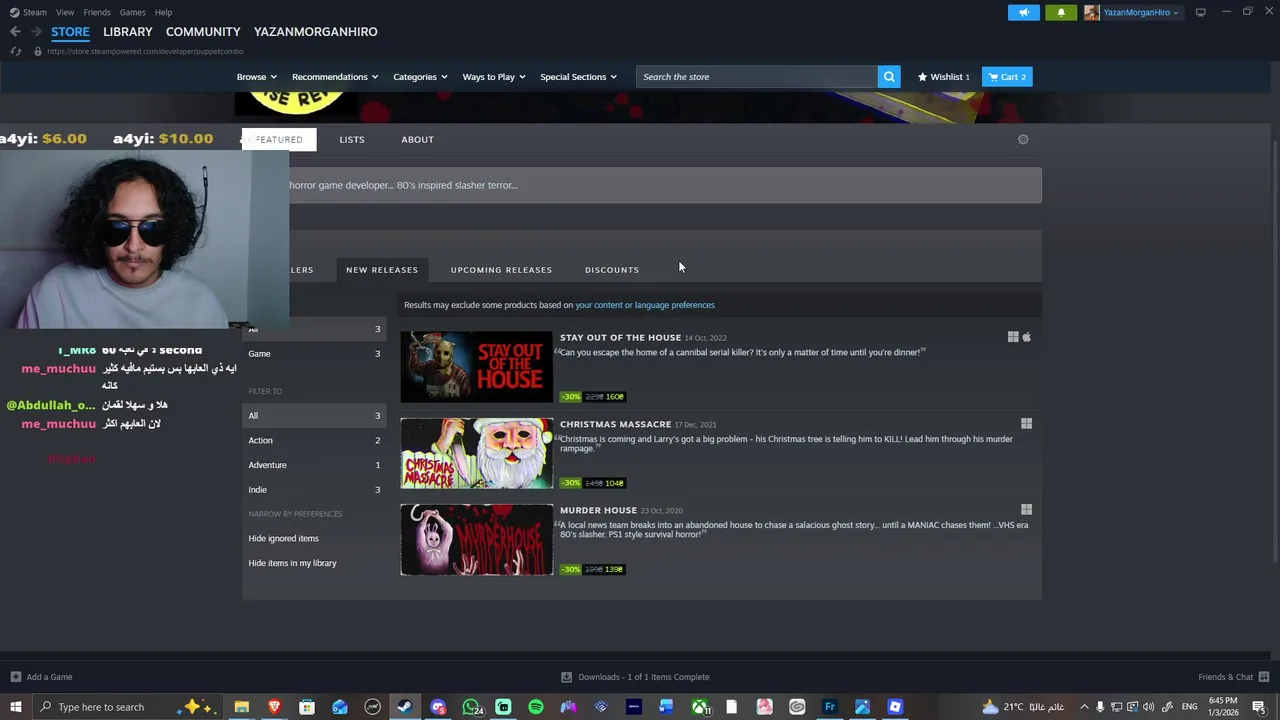Reload the store page

click(x=15, y=51)
